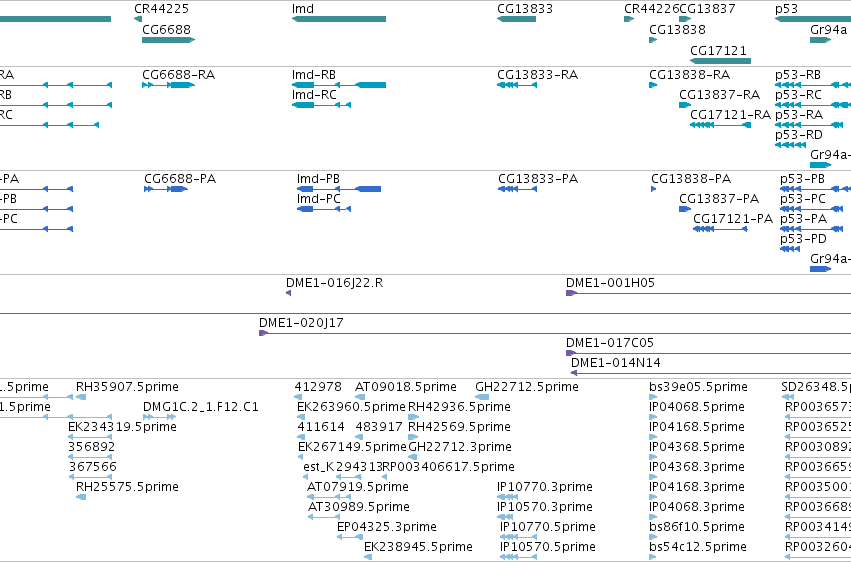
Task: Select the p53-PC protein label
Action: point(803,199)
